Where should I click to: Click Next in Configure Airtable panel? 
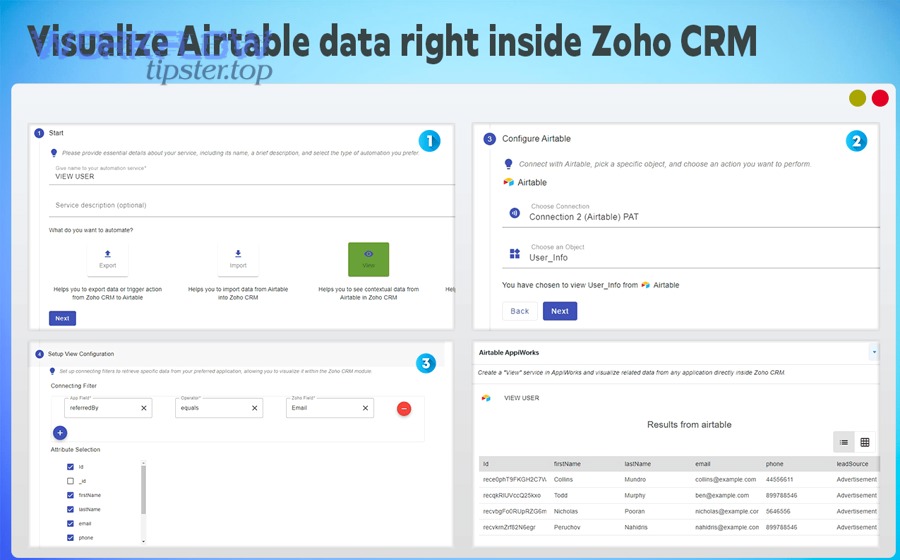pos(560,311)
